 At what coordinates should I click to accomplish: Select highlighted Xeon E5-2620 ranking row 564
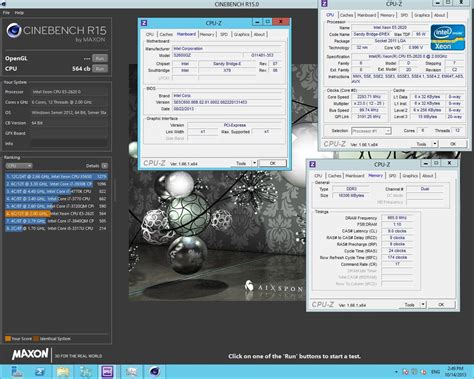pyautogui.click(x=56, y=214)
